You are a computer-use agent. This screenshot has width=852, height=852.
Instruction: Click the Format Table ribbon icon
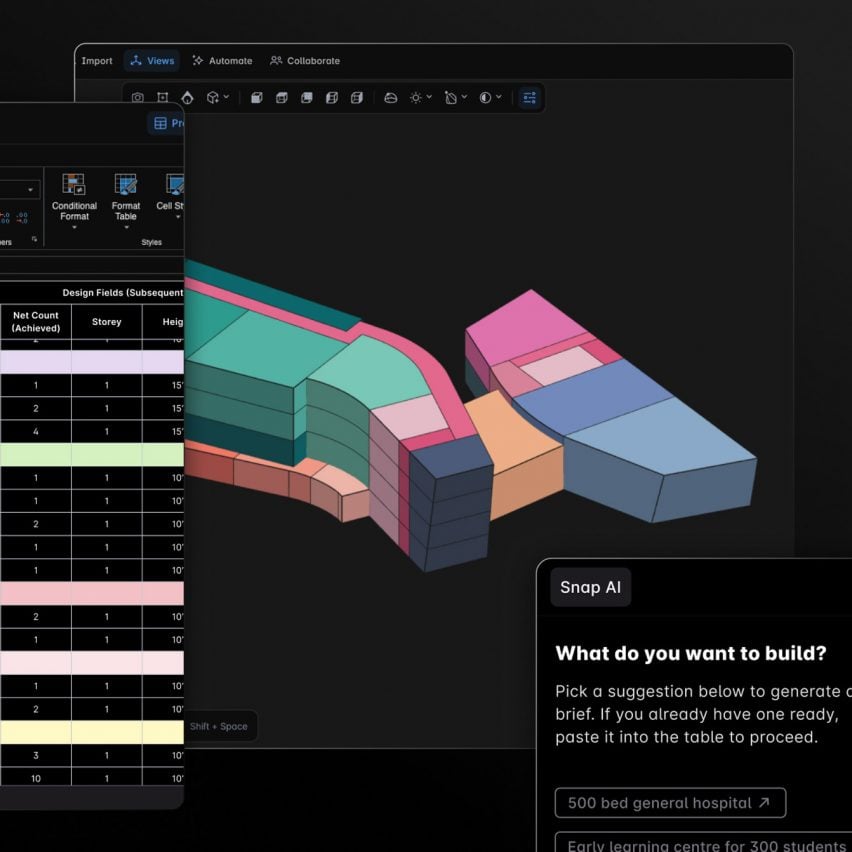pyautogui.click(x=126, y=184)
